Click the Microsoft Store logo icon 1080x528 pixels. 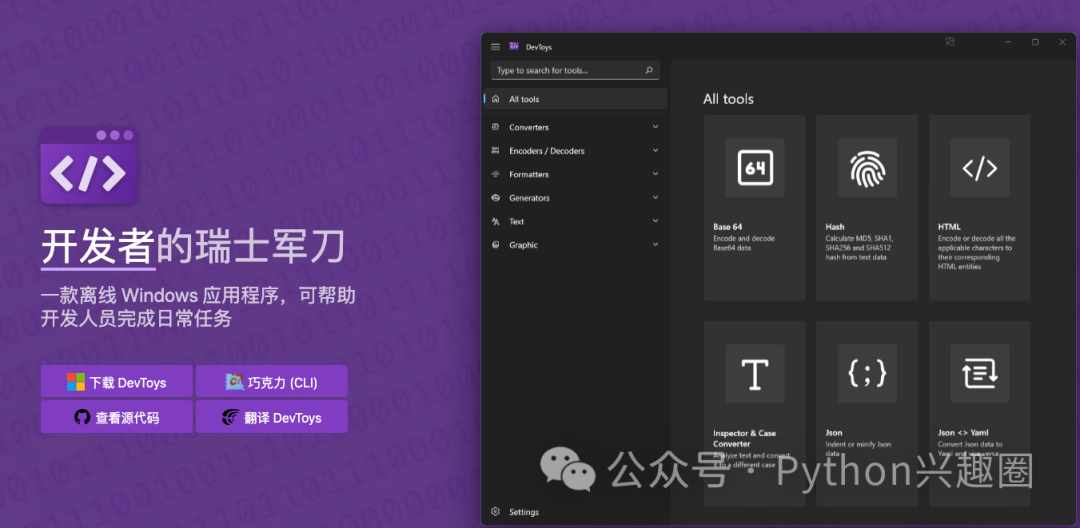[x=76, y=382]
